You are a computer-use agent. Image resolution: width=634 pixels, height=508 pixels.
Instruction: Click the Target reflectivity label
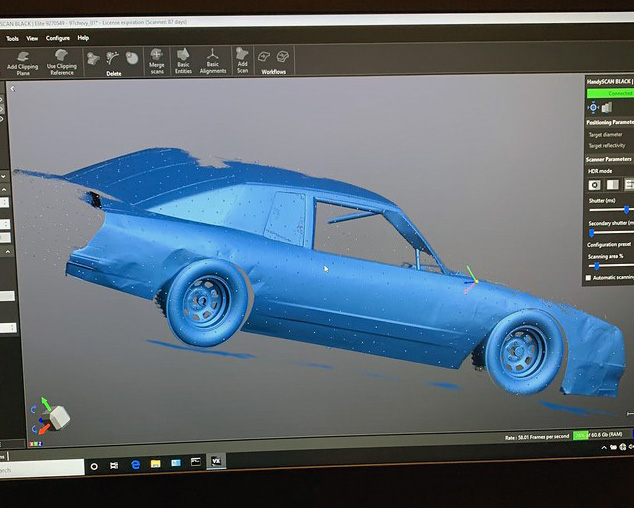click(607, 146)
